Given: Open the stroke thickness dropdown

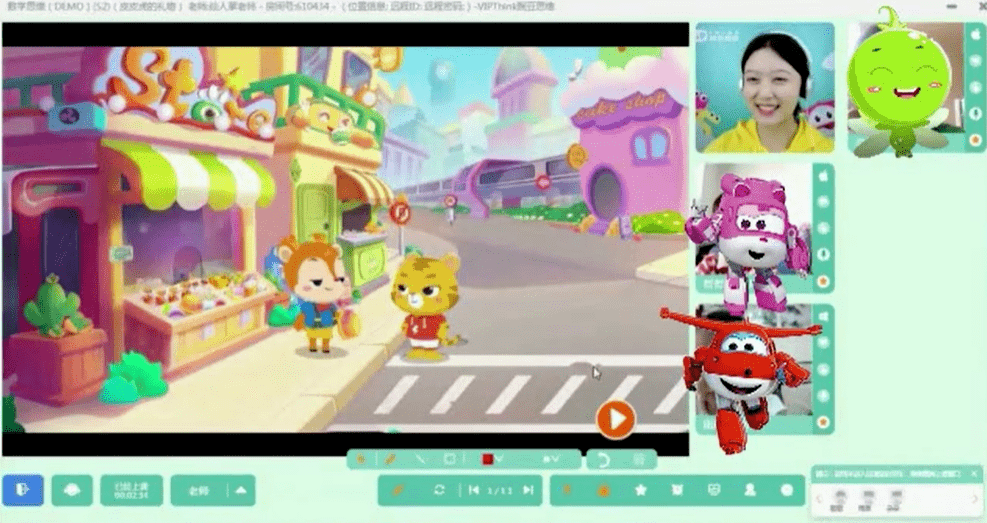Looking at the screenshot, I should click(x=551, y=459).
